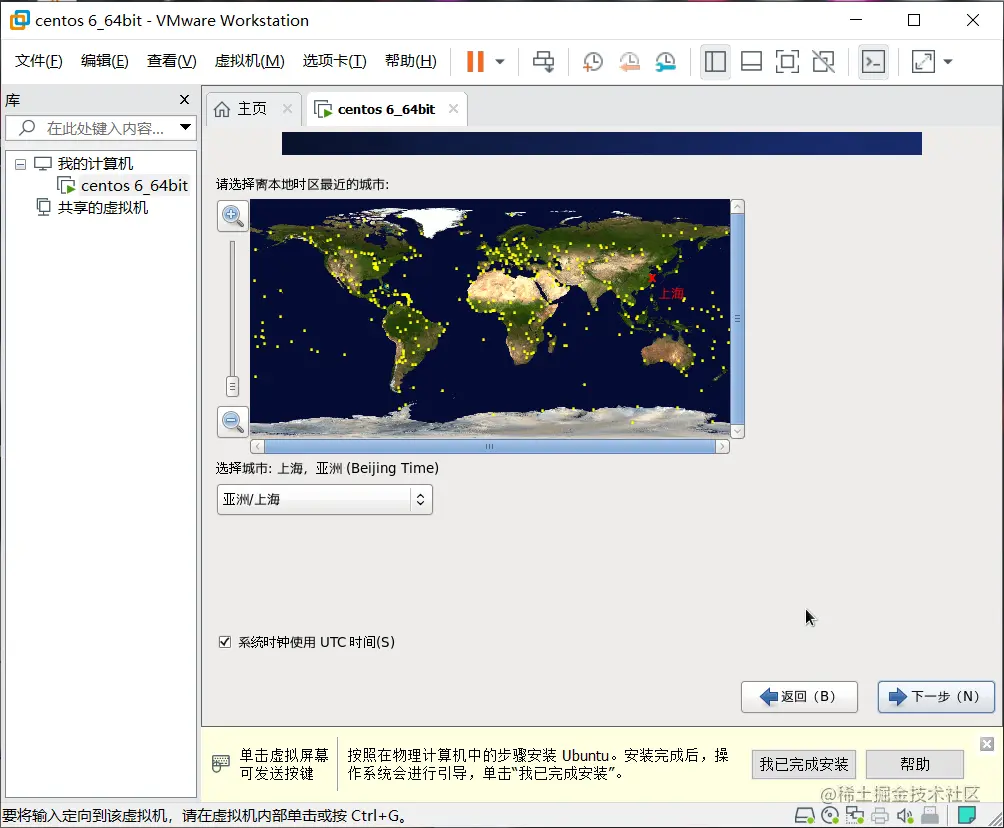The image size is (1004, 828).
Task: Collapse the 我的计算机 tree node
Action: click(x=20, y=165)
